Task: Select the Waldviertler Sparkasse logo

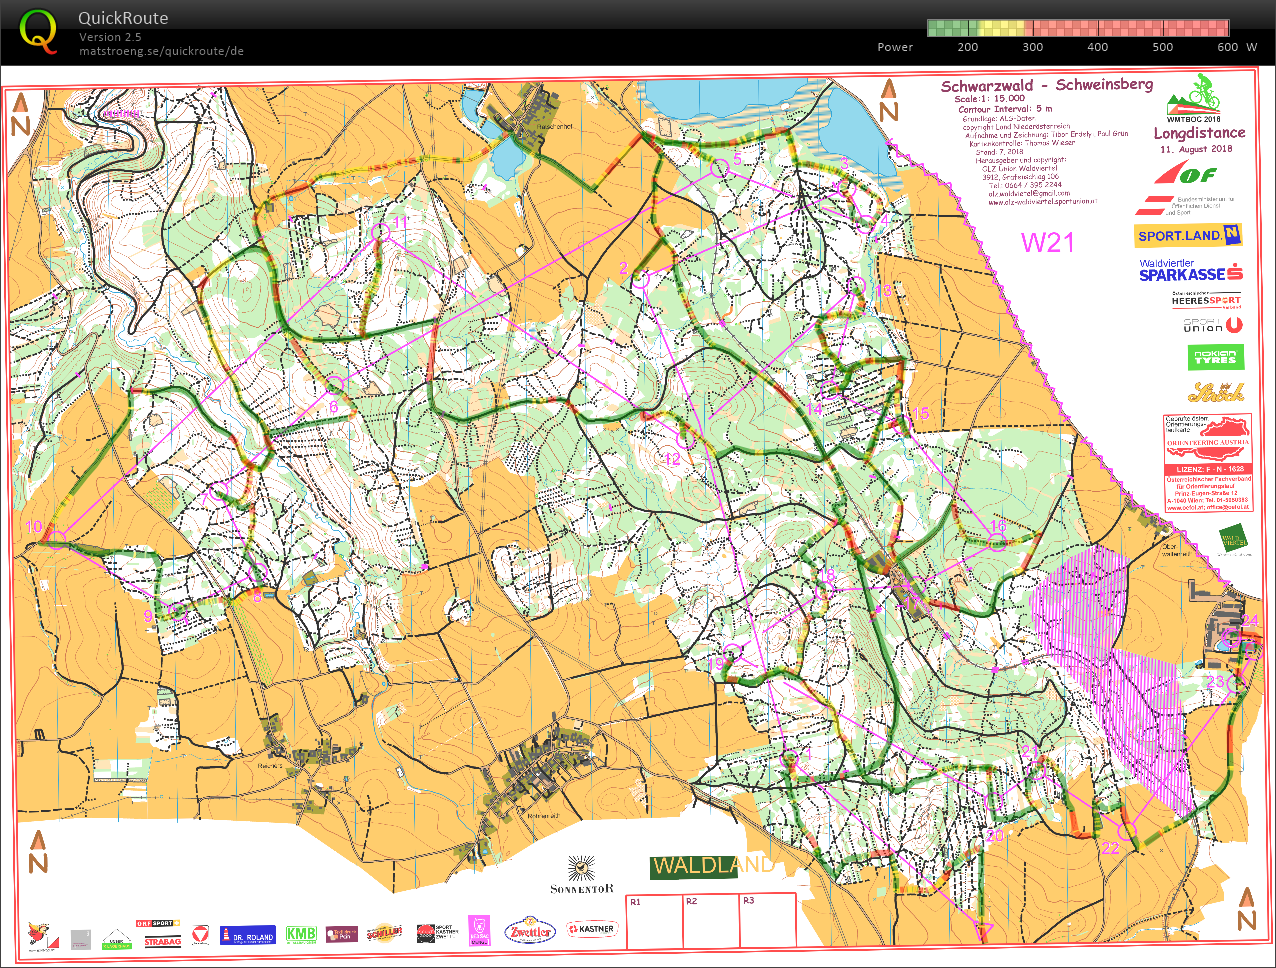Action: (1190, 271)
